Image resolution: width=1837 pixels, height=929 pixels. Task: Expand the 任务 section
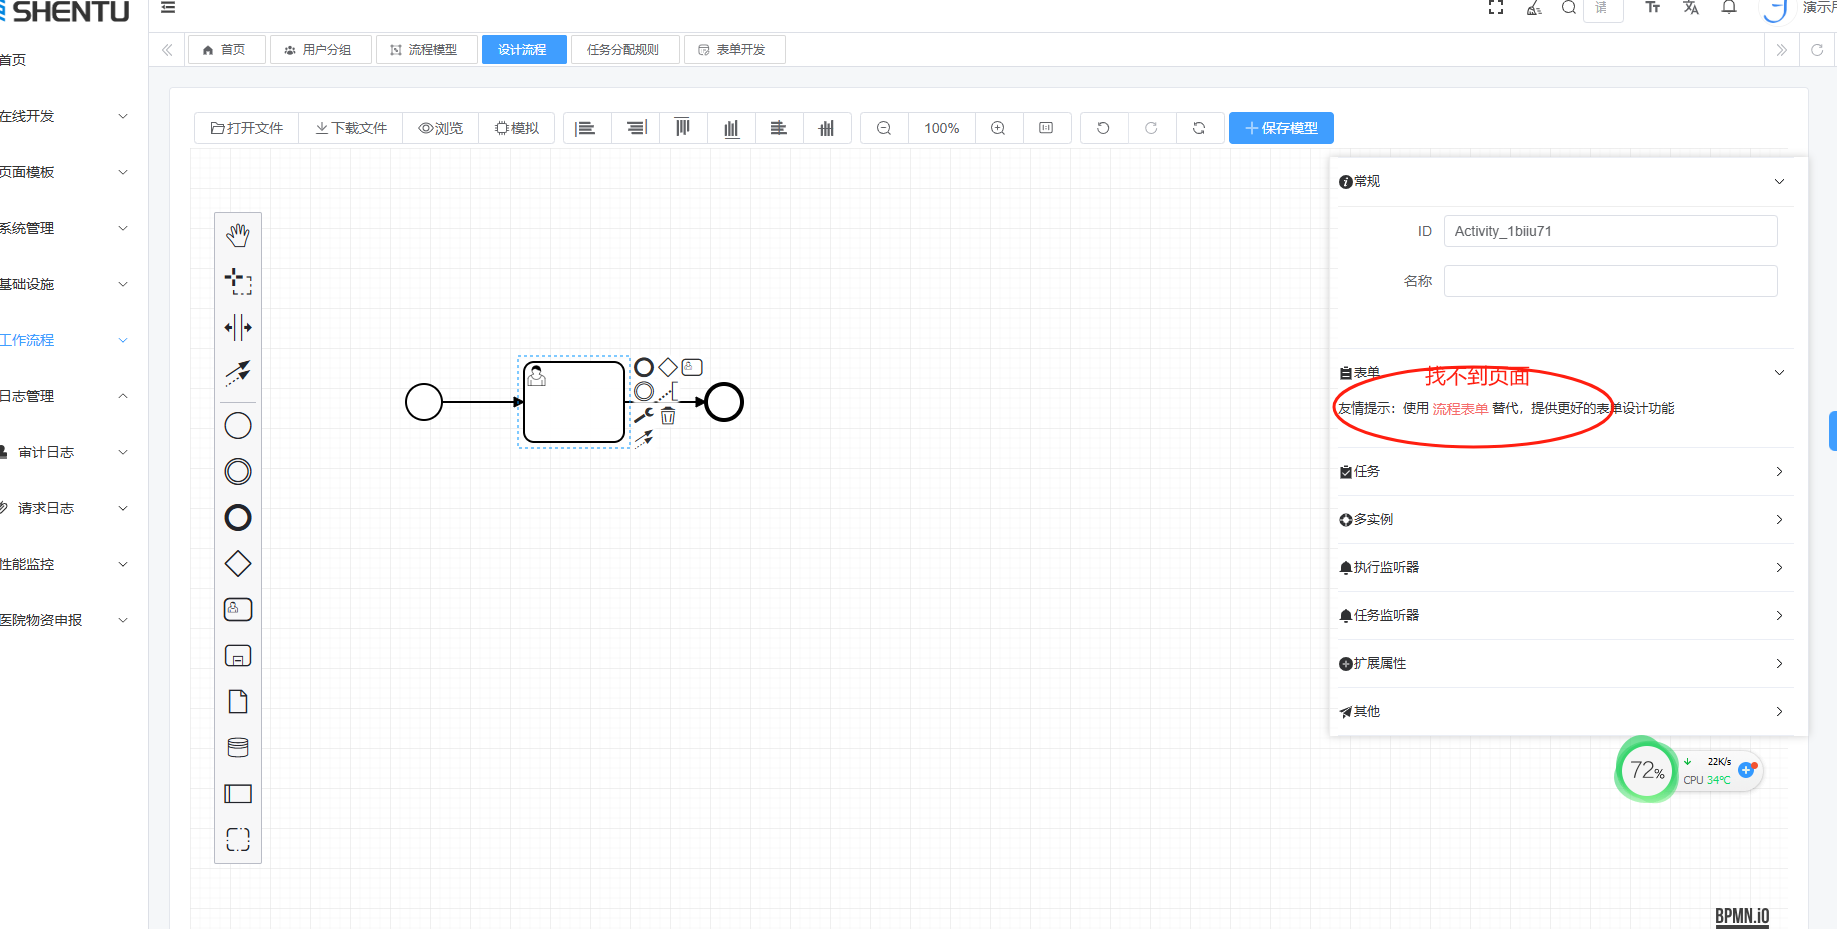click(1565, 471)
